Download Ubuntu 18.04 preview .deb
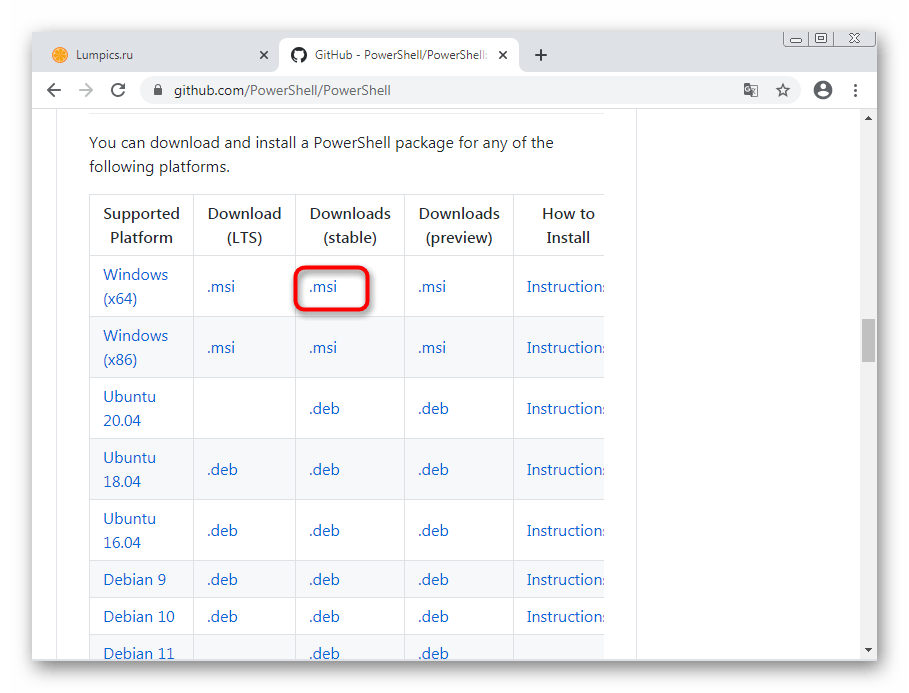The width and height of the screenshot is (909, 693). (433, 470)
